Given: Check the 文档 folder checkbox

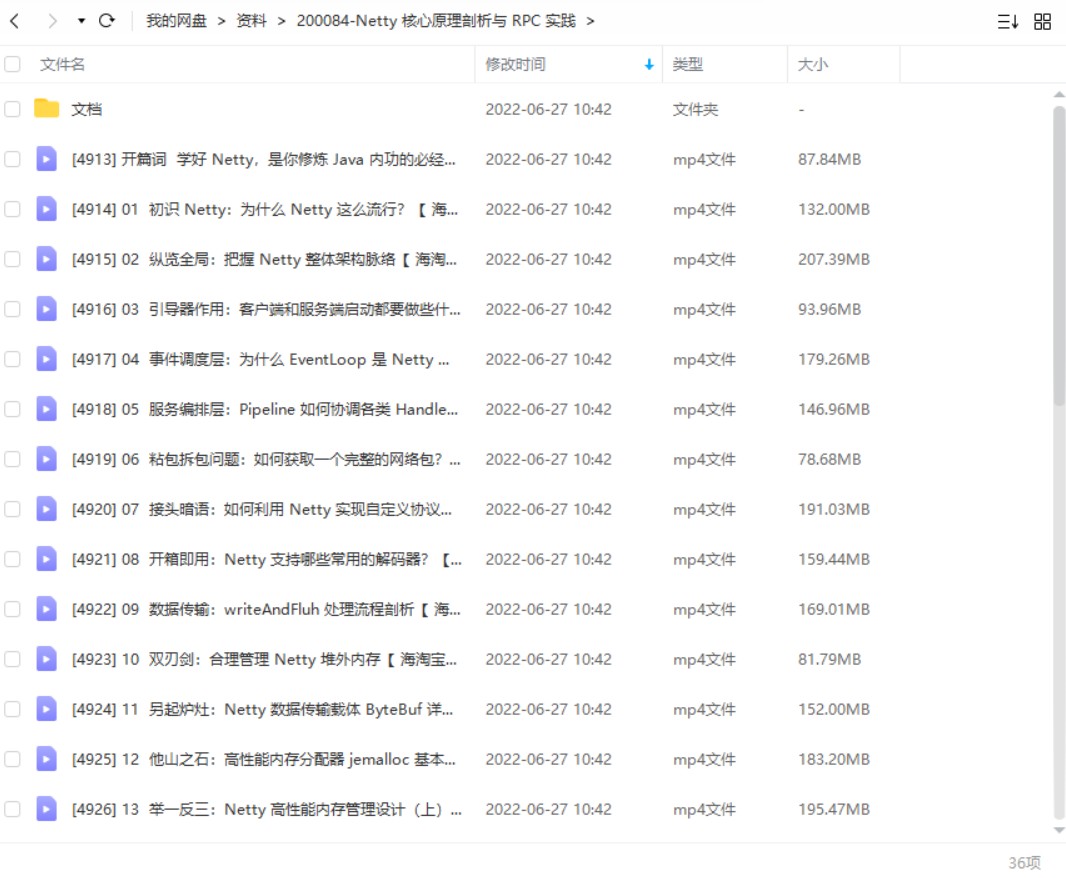Looking at the screenshot, I should coord(12,109).
